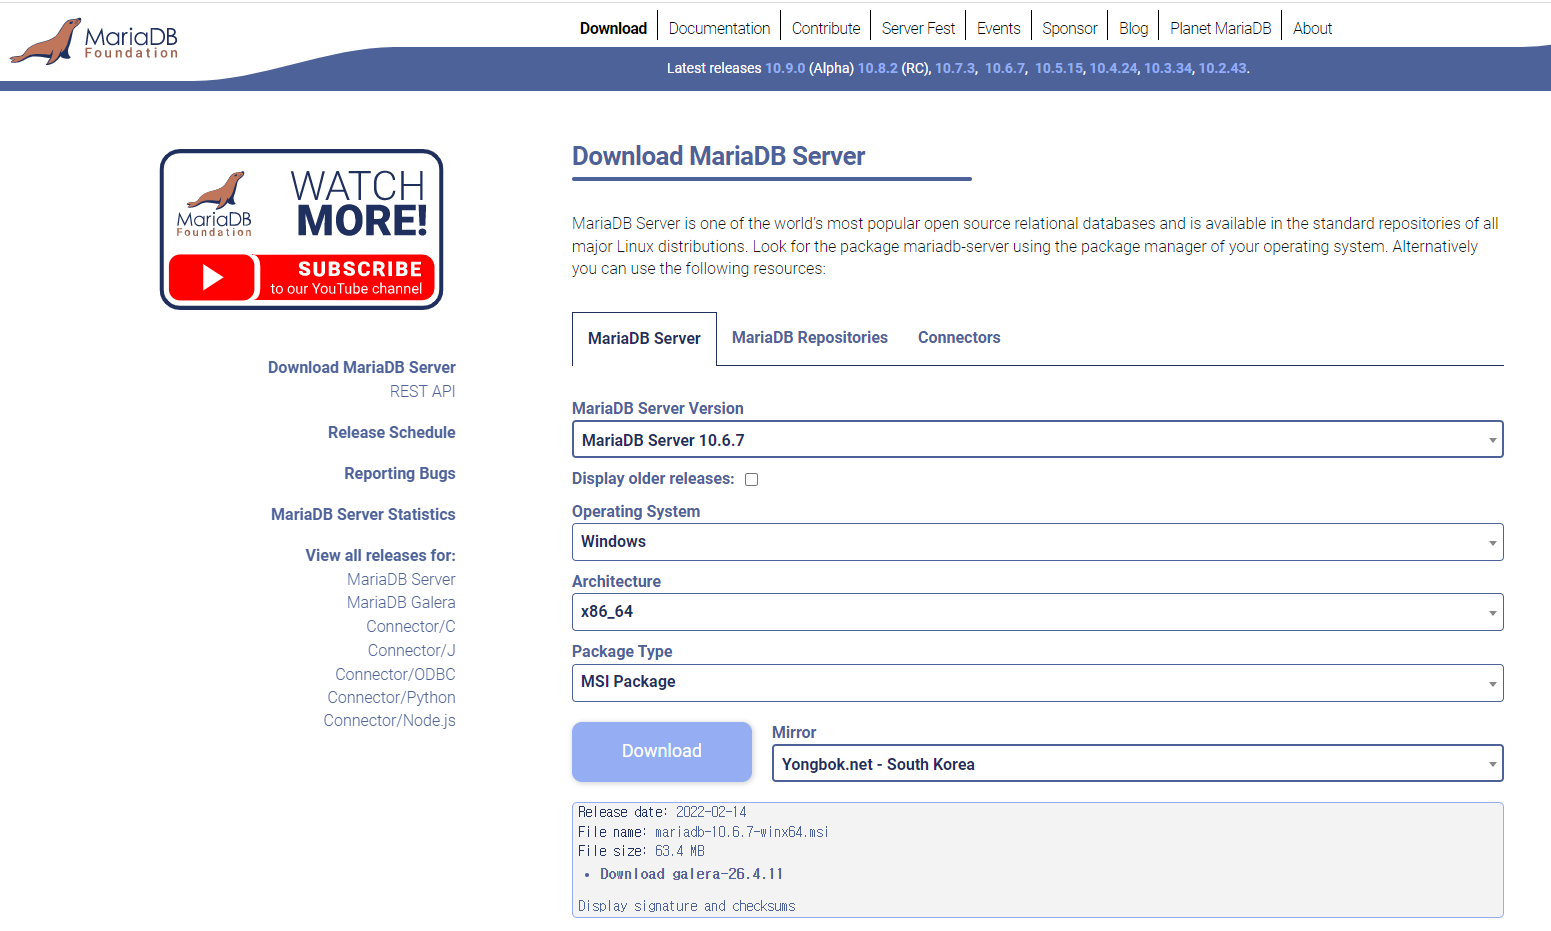
Task: Click file name mariadb-10.6.7-winx64.msi text
Action: (x=741, y=832)
